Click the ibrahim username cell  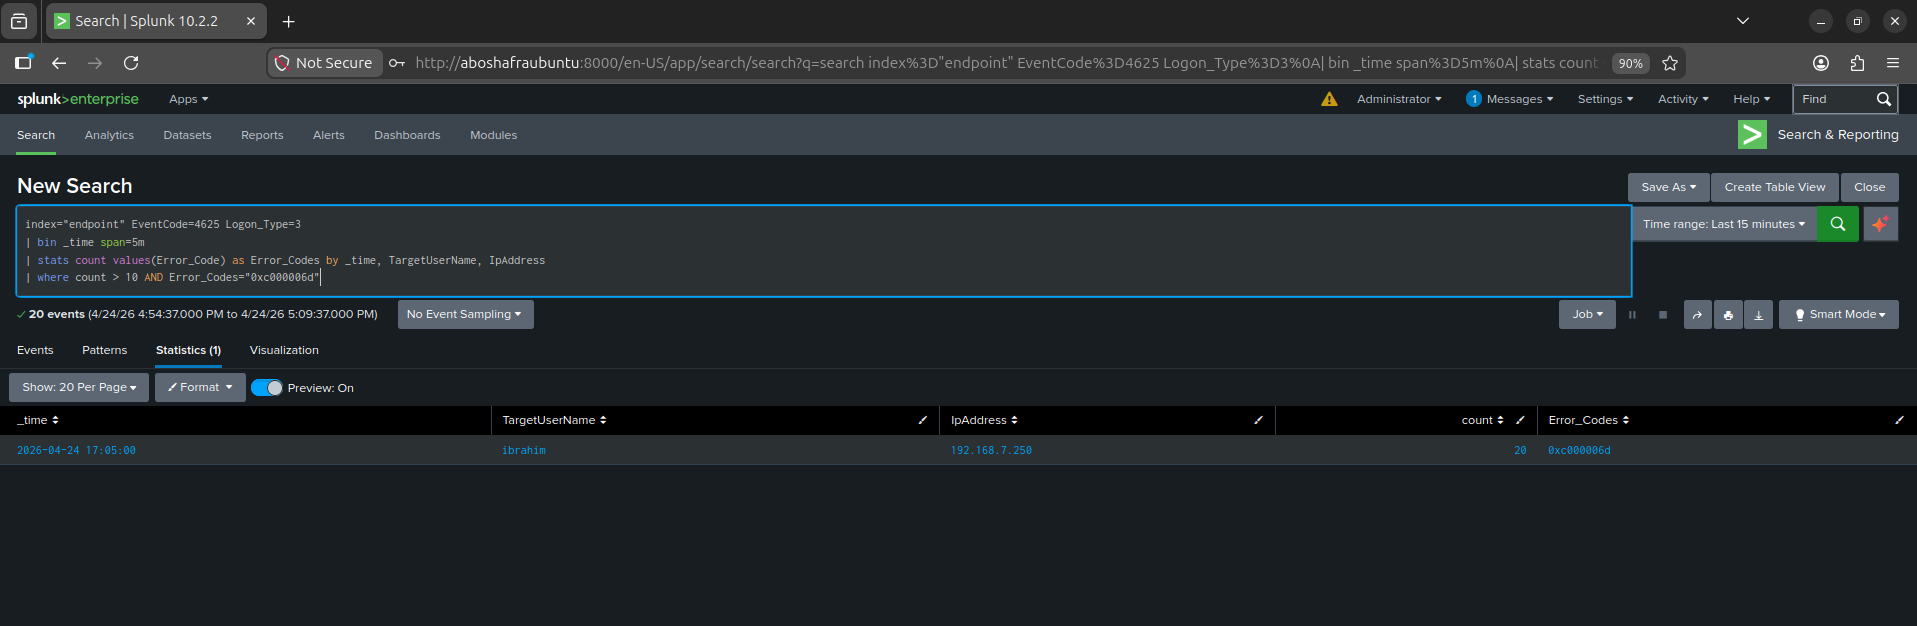pyautogui.click(x=524, y=451)
